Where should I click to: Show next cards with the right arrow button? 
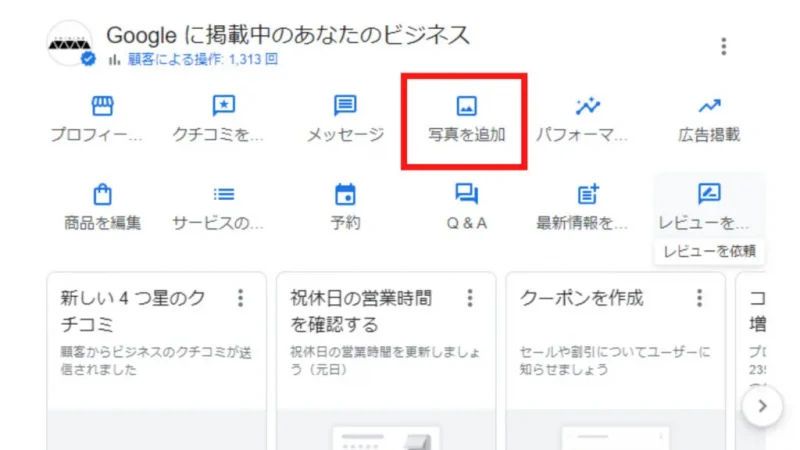click(762, 406)
